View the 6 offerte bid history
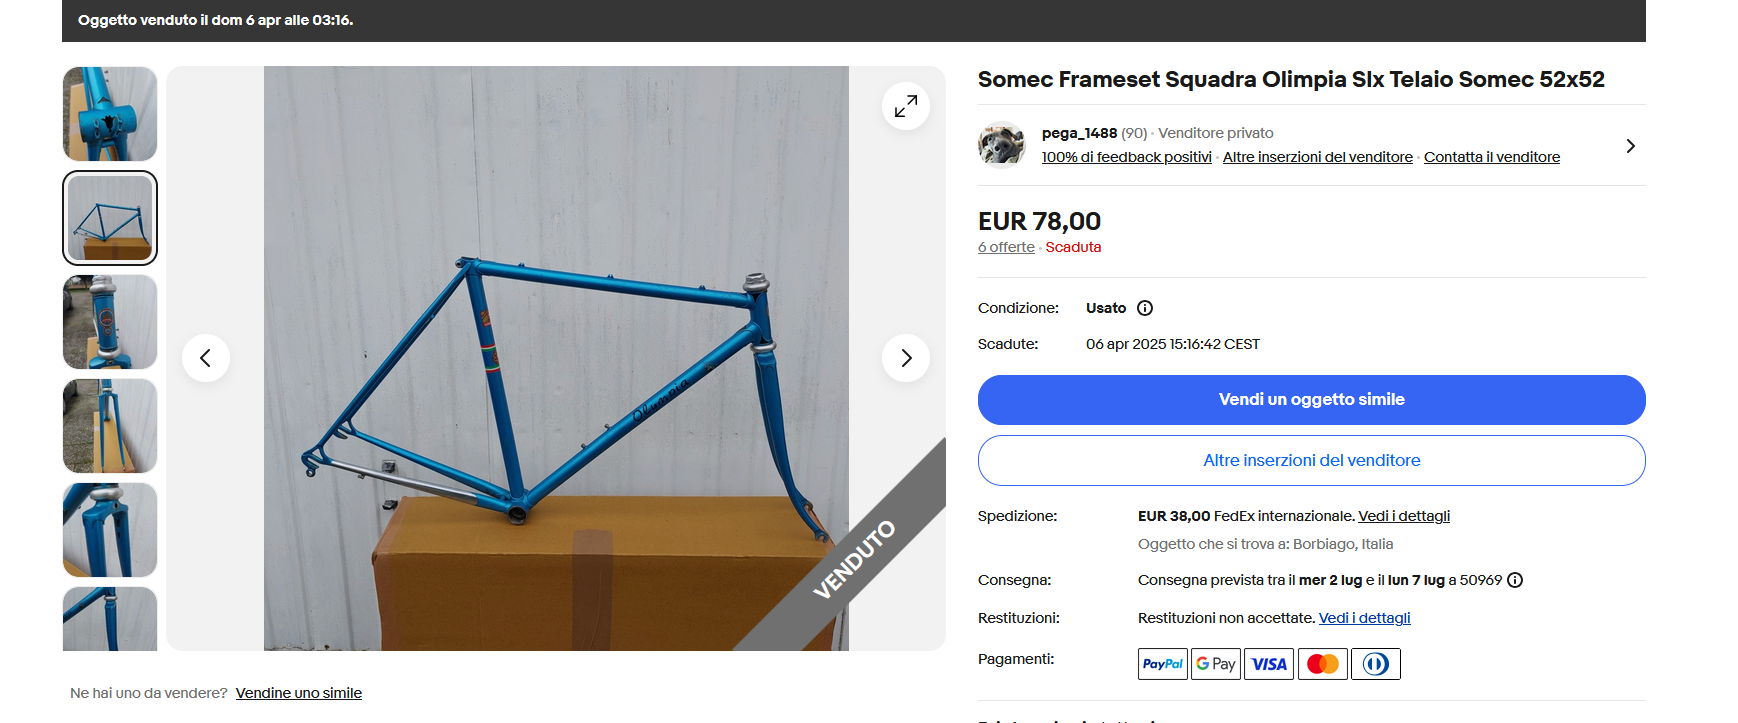Image resolution: width=1738 pixels, height=723 pixels. (x=1006, y=247)
